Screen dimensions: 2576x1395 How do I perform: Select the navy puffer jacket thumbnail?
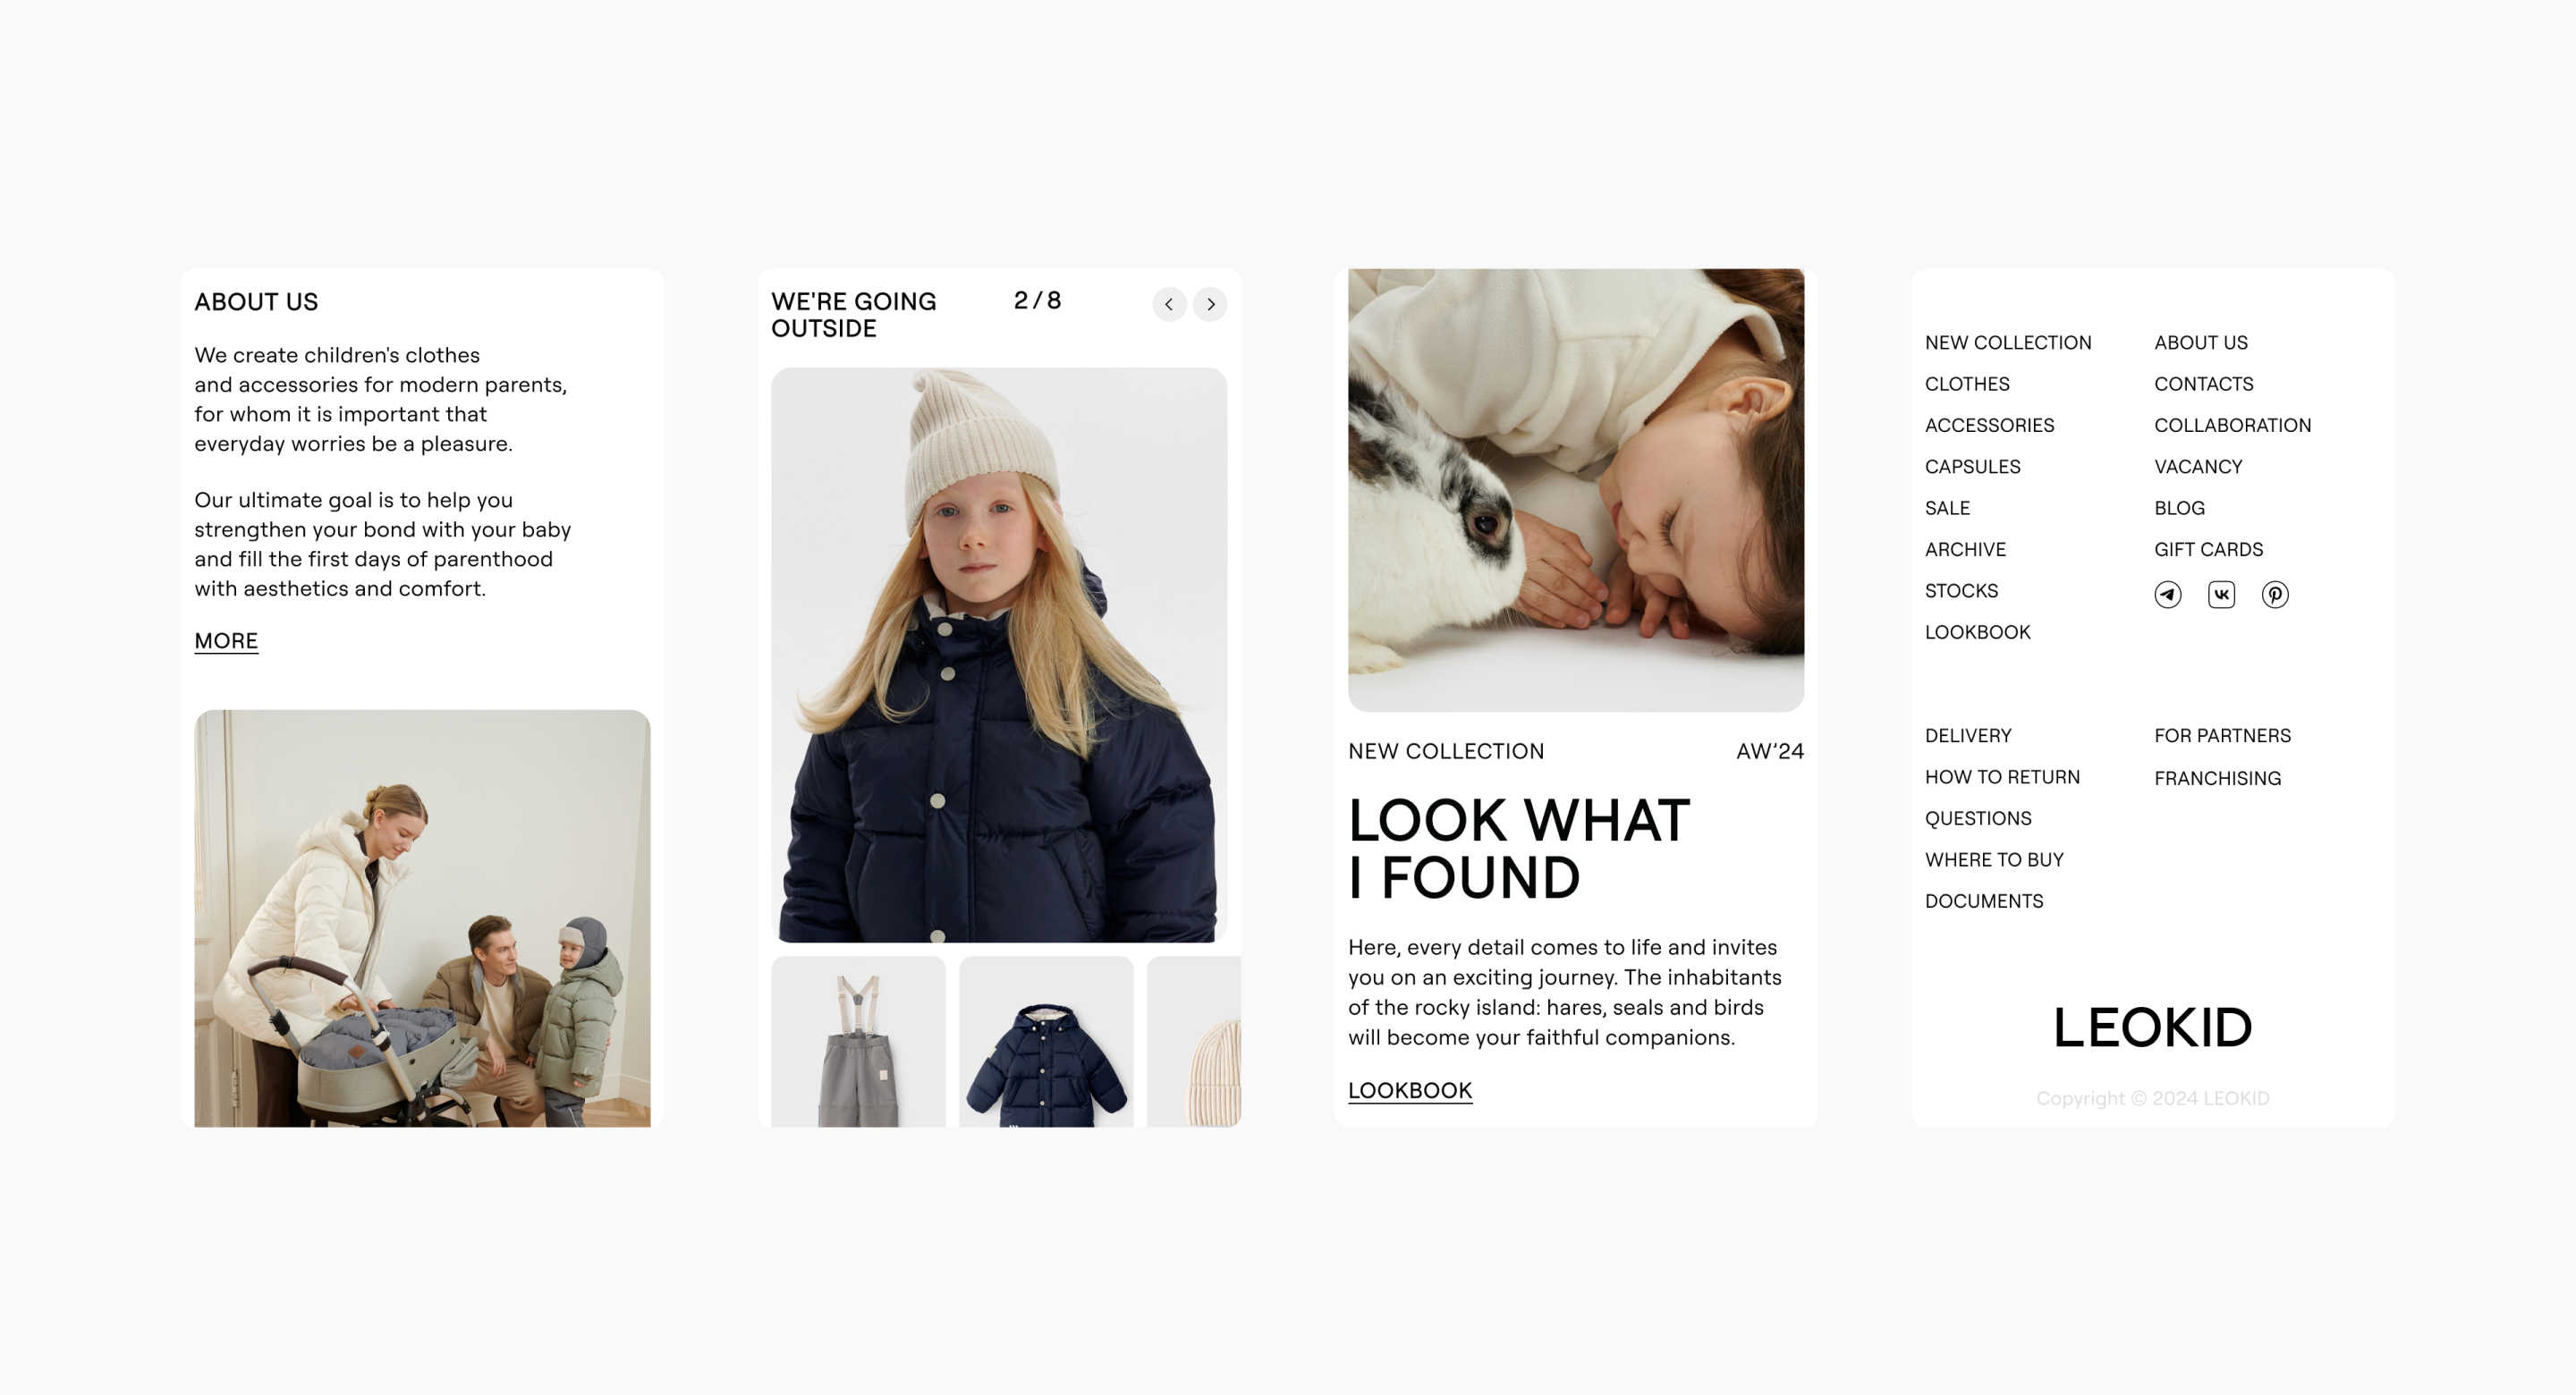1046,1042
